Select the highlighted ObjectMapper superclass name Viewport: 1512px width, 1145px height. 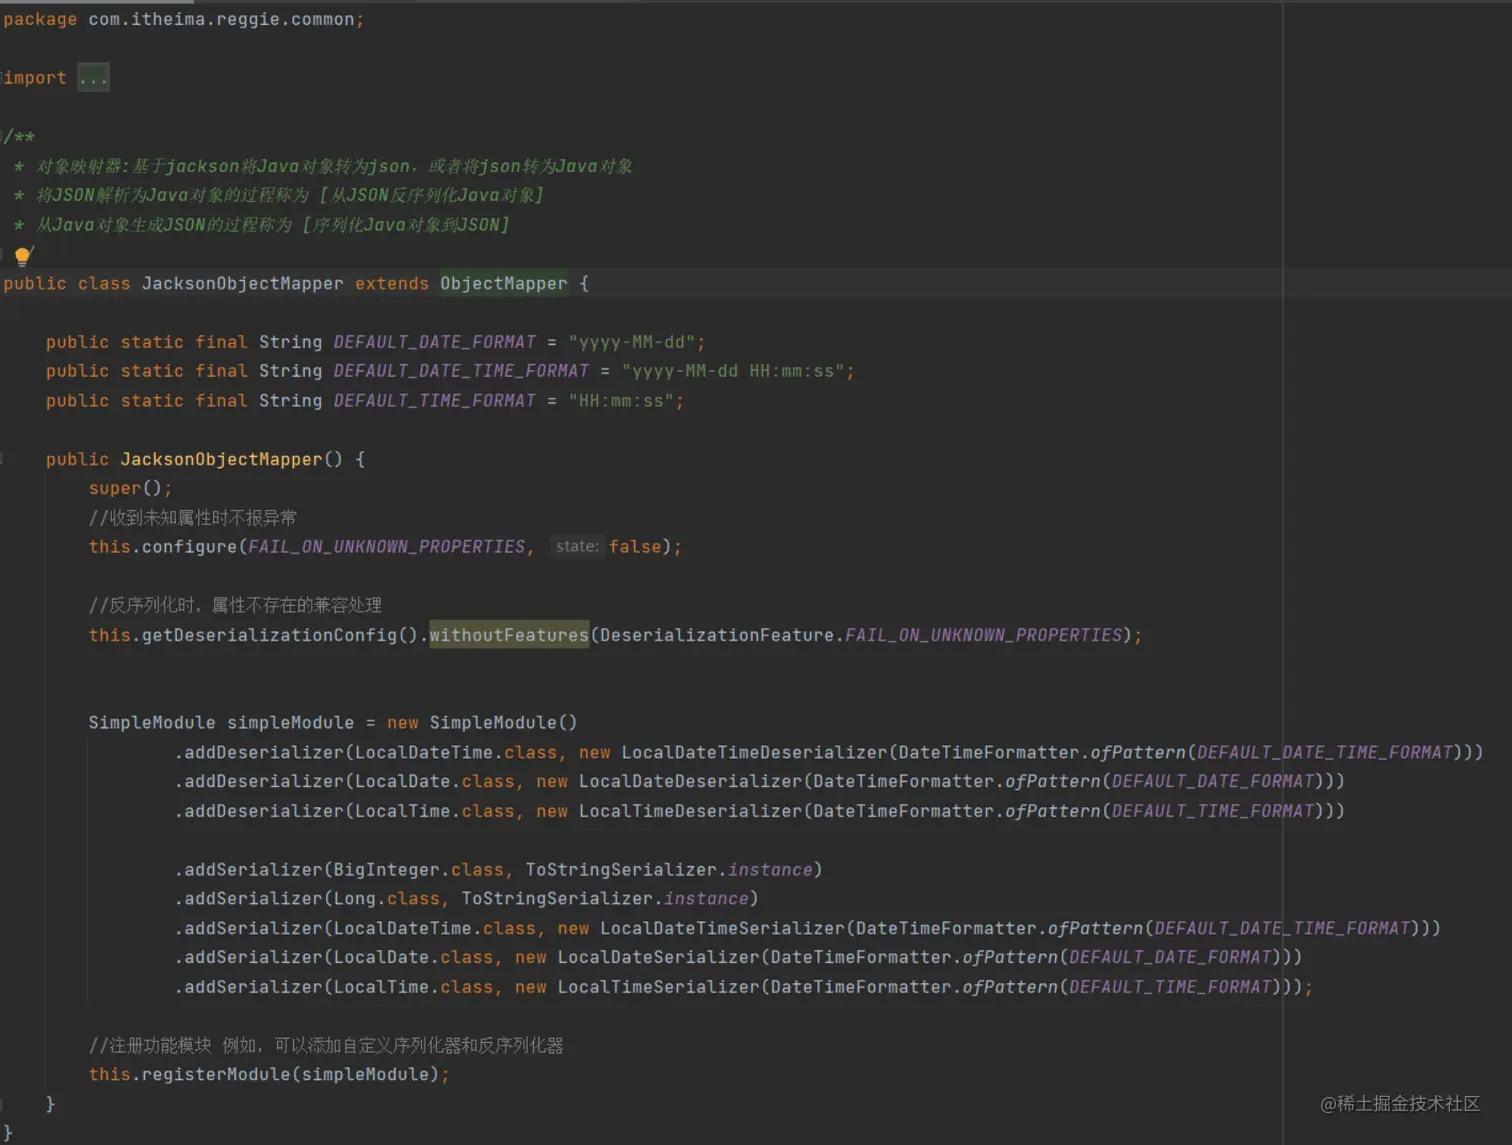pos(504,284)
